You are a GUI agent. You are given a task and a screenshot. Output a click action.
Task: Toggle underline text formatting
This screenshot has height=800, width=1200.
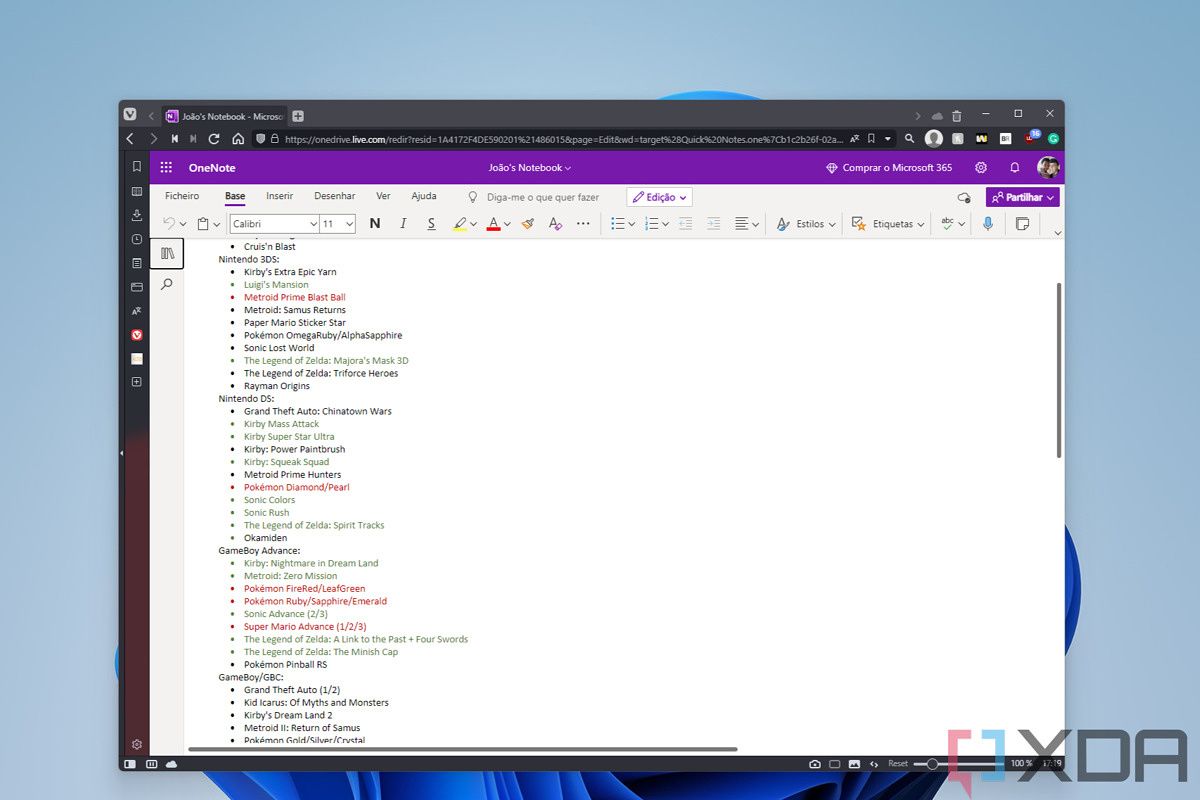431,224
